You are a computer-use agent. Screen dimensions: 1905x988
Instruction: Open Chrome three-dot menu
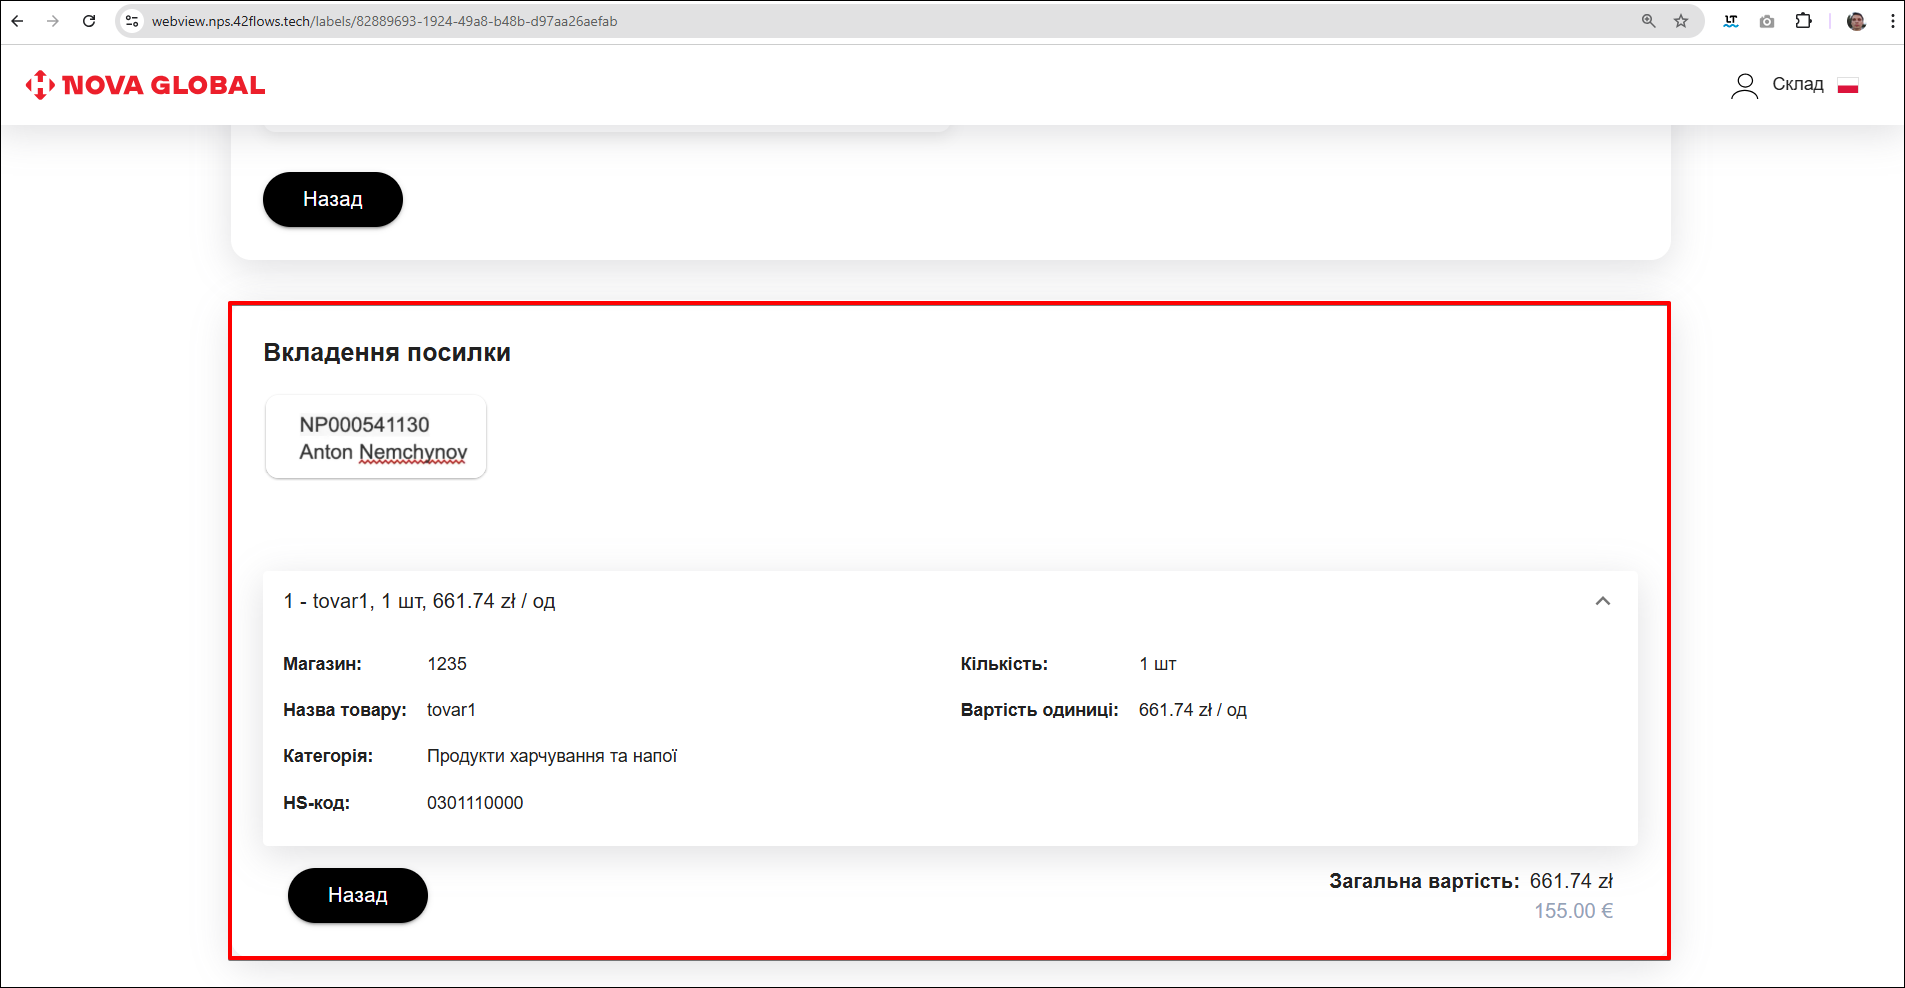coord(1892,21)
